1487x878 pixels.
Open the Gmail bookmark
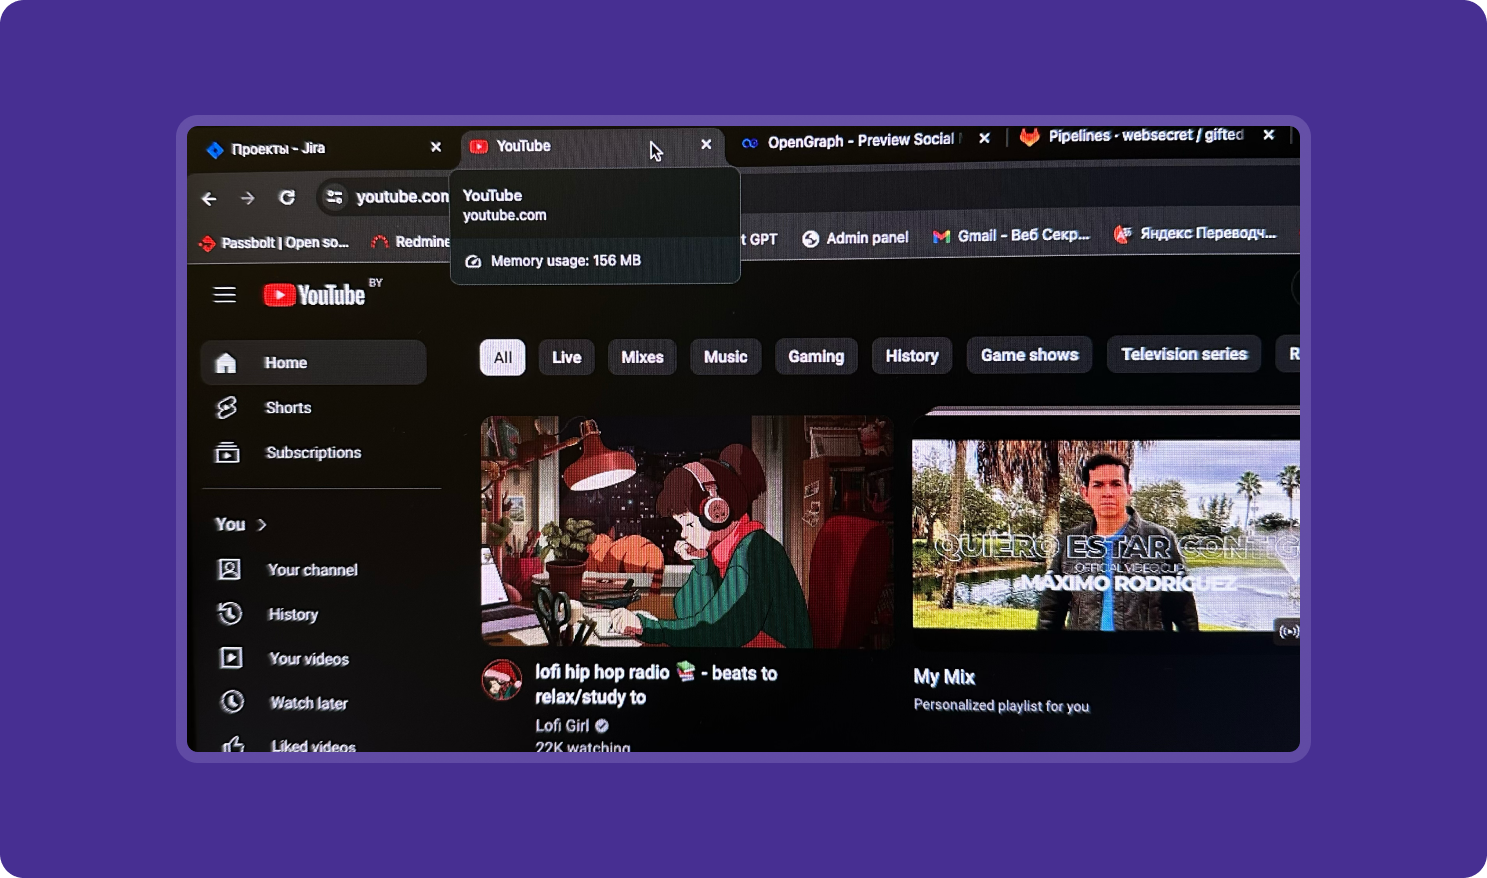coord(1011,236)
